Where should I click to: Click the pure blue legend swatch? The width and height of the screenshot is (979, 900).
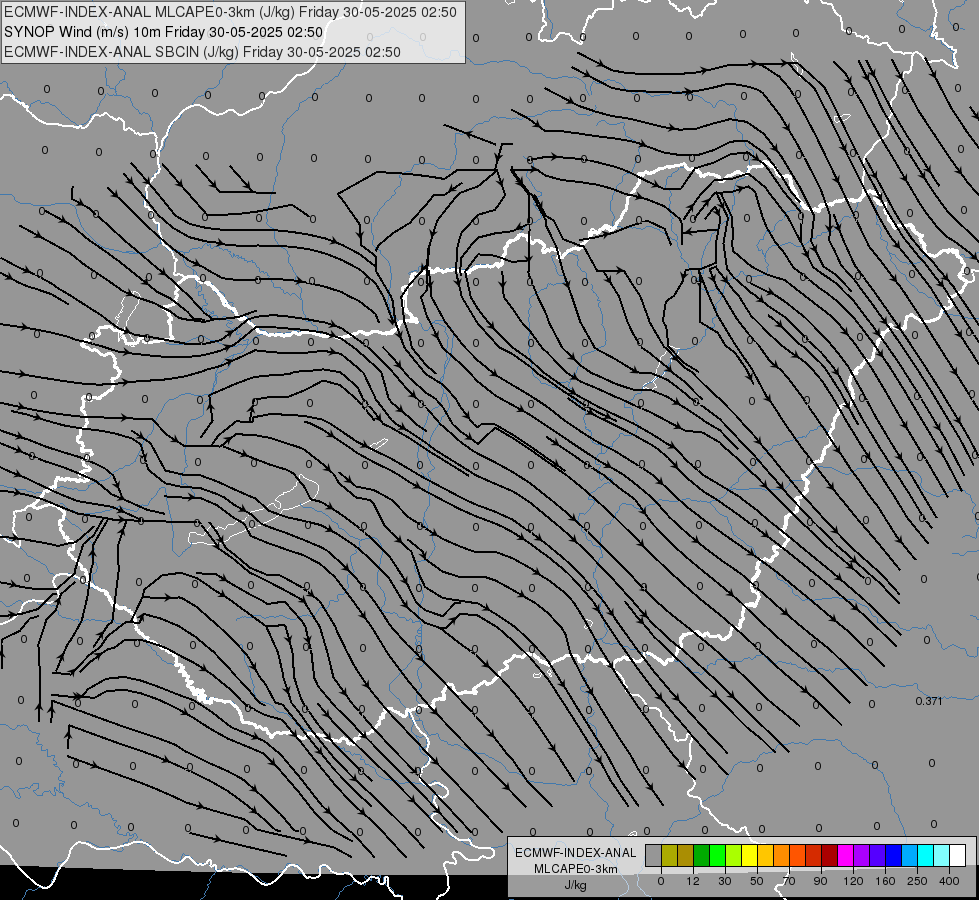click(x=893, y=855)
